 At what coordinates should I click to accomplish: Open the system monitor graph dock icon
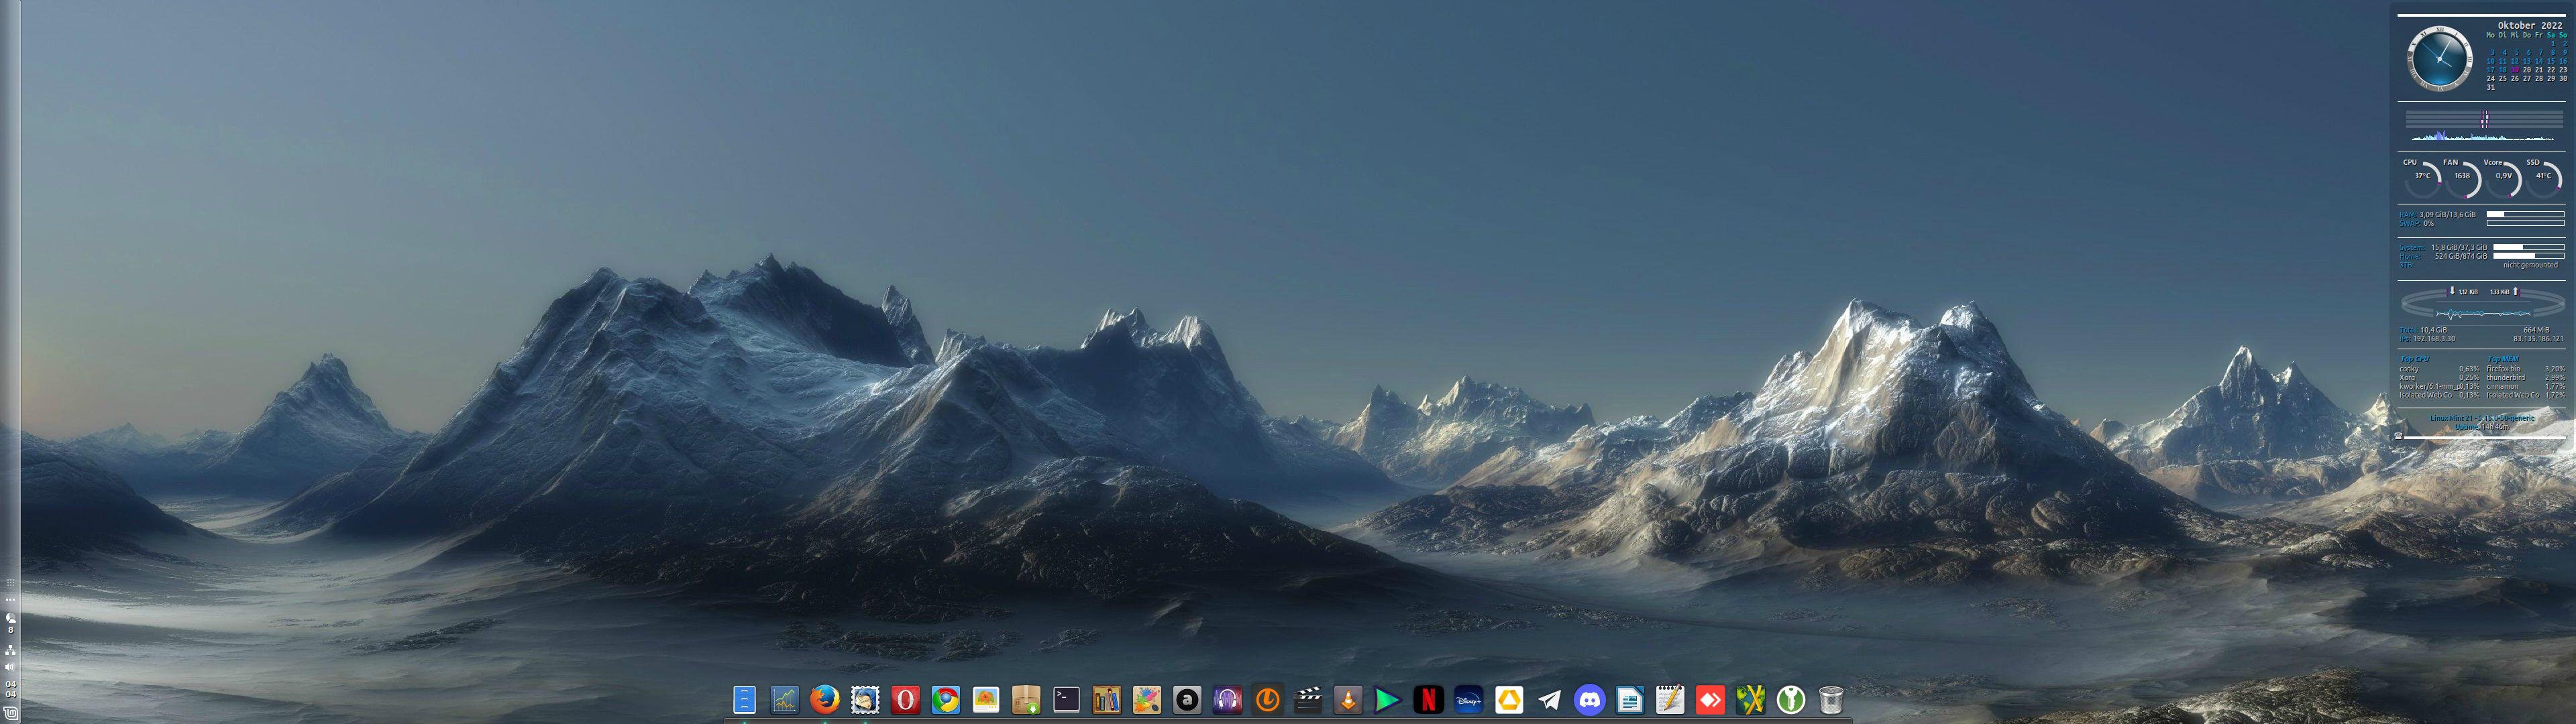[x=784, y=699]
